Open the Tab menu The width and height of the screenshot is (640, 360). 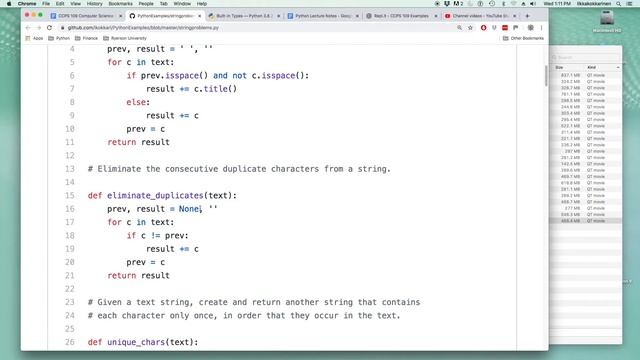[x=164, y=4]
